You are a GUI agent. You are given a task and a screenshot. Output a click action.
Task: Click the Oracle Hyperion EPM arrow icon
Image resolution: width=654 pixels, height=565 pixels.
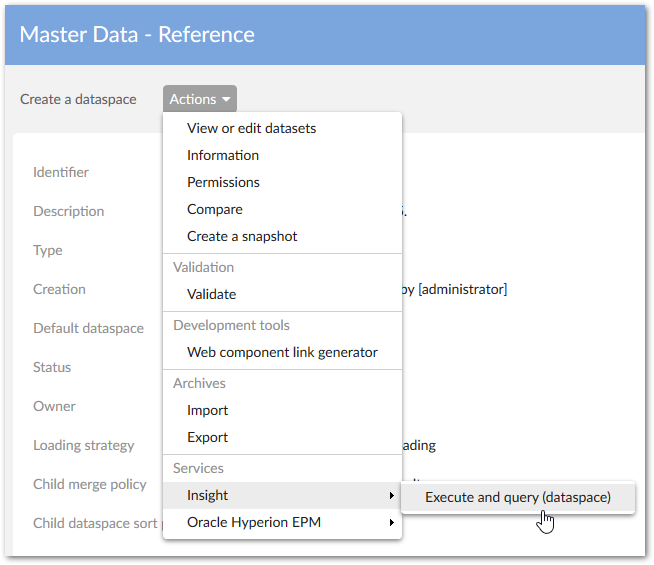[391, 522]
